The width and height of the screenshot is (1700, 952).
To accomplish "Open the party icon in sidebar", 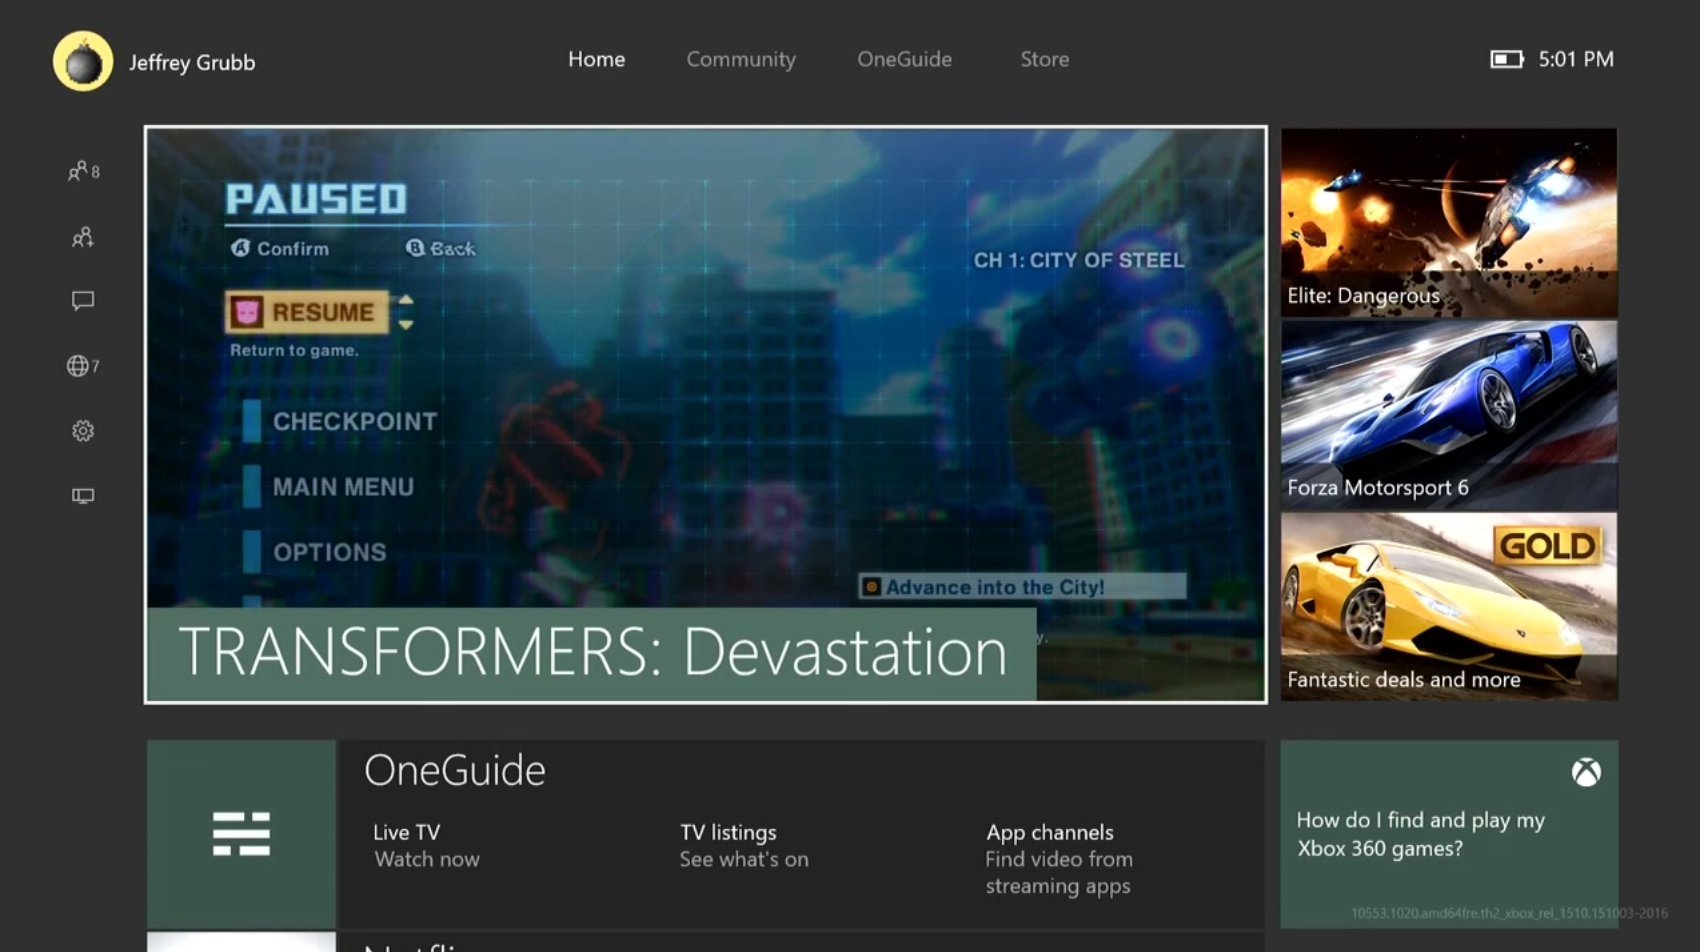I will [x=83, y=237].
